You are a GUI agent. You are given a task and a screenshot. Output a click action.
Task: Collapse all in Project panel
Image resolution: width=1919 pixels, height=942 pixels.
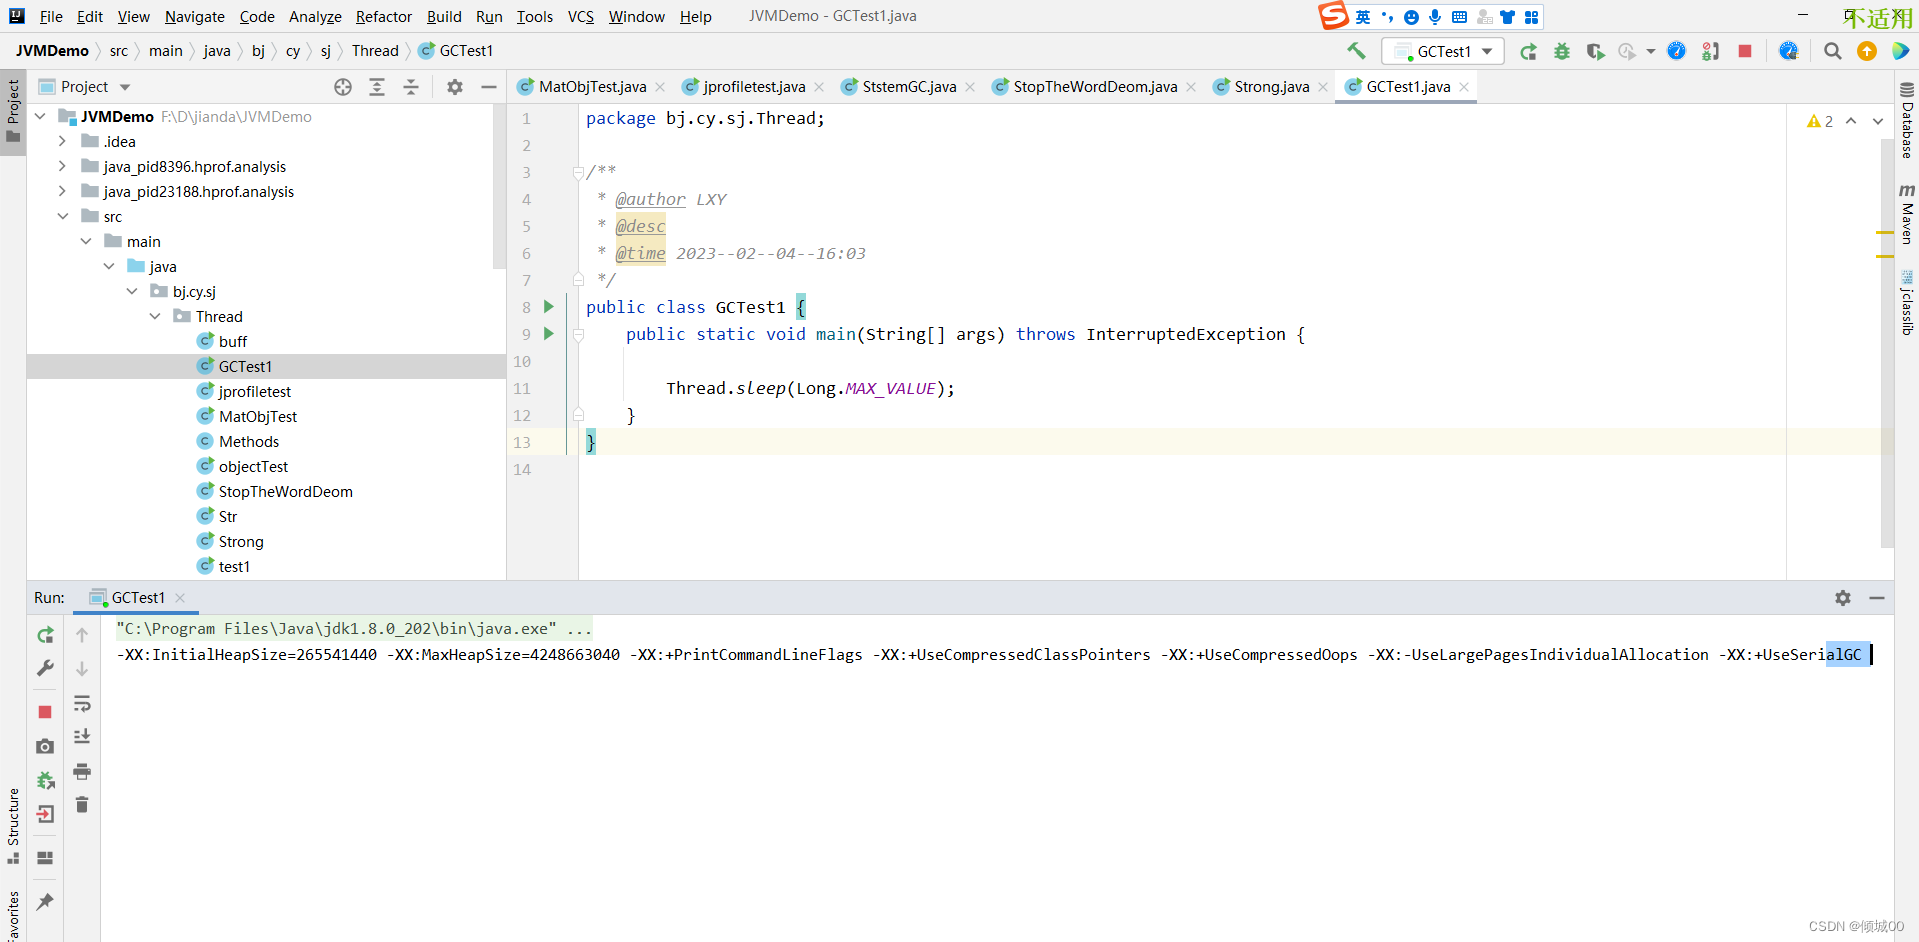(x=411, y=87)
